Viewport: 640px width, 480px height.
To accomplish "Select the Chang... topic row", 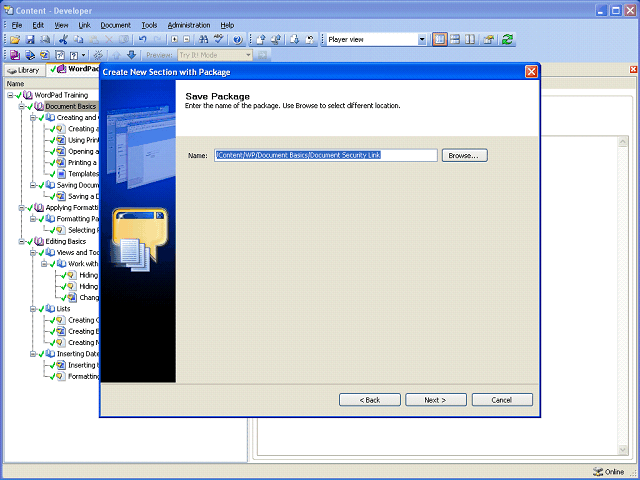I will click(89, 298).
